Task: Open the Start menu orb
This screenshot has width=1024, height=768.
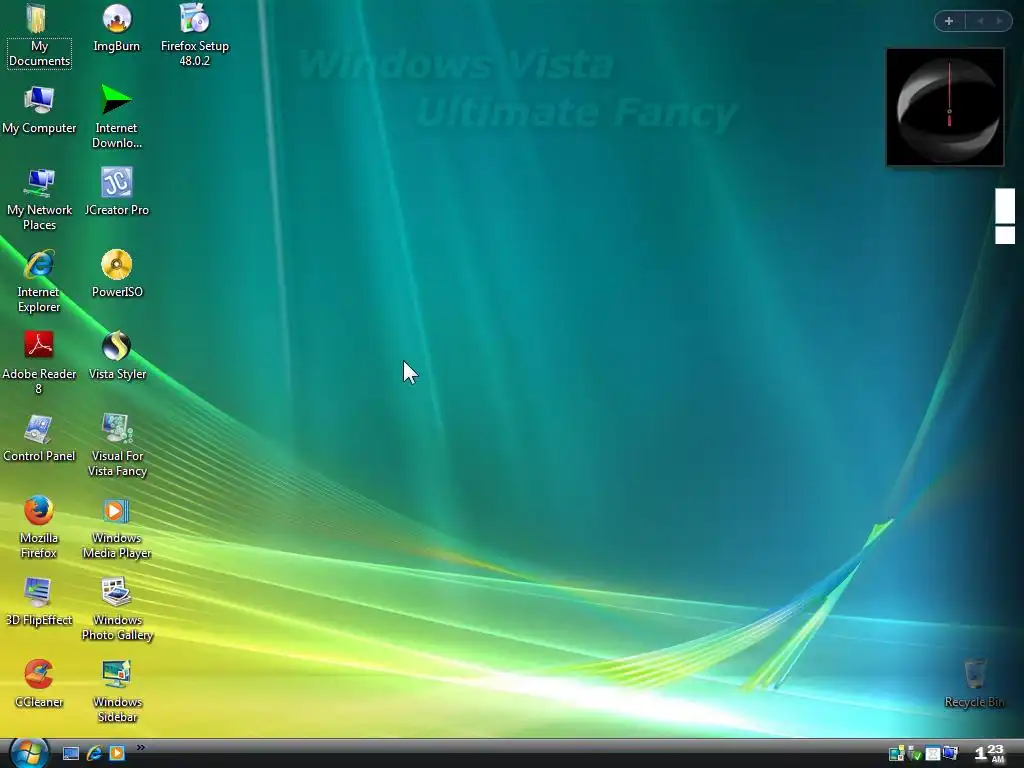Action: pyautogui.click(x=29, y=752)
